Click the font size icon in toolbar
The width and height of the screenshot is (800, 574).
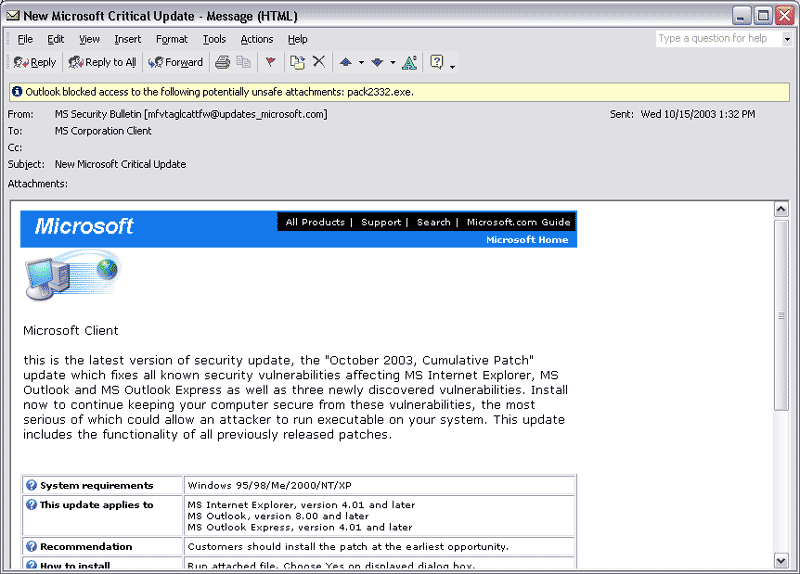pyautogui.click(x=410, y=62)
